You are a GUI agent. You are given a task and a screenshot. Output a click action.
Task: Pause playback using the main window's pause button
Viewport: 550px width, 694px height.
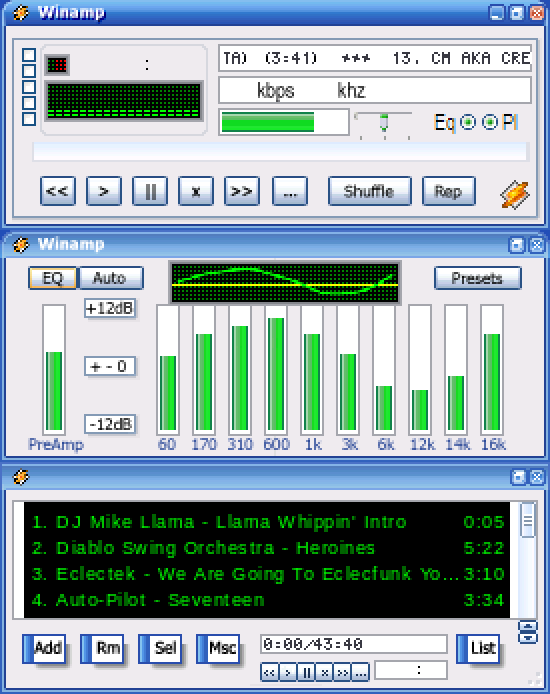[x=150, y=191]
